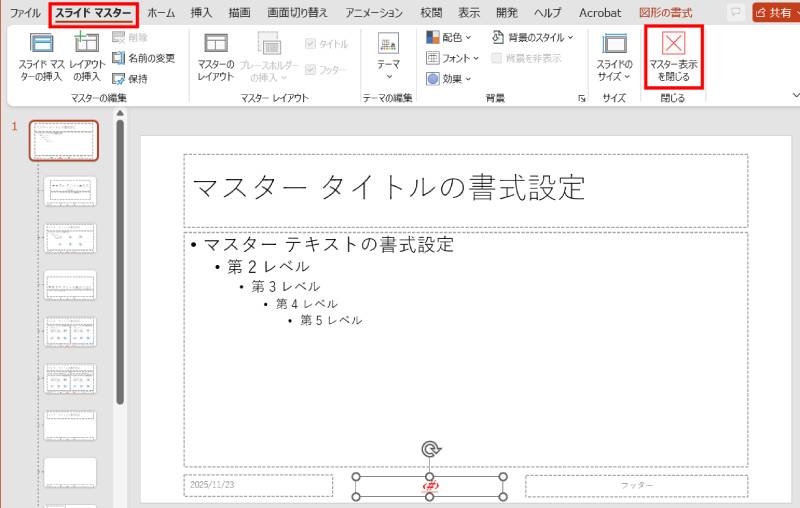Toggle the Footers (フッター) checkbox
This screenshot has height=508, width=800.
point(326,69)
